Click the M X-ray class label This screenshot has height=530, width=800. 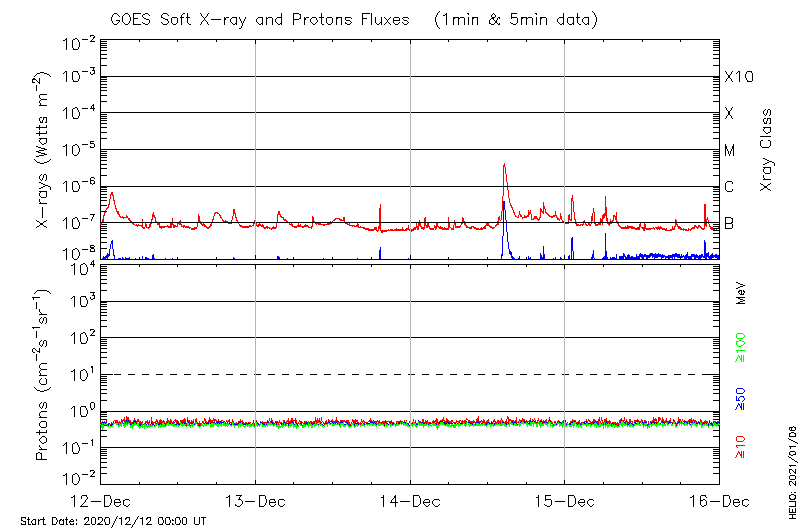coord(730,150)
